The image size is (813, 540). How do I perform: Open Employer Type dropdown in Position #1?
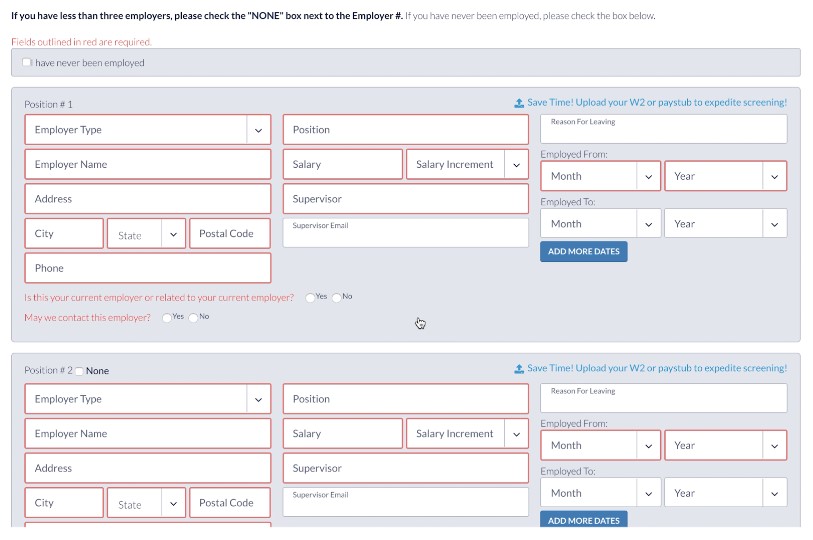point(147,130)
